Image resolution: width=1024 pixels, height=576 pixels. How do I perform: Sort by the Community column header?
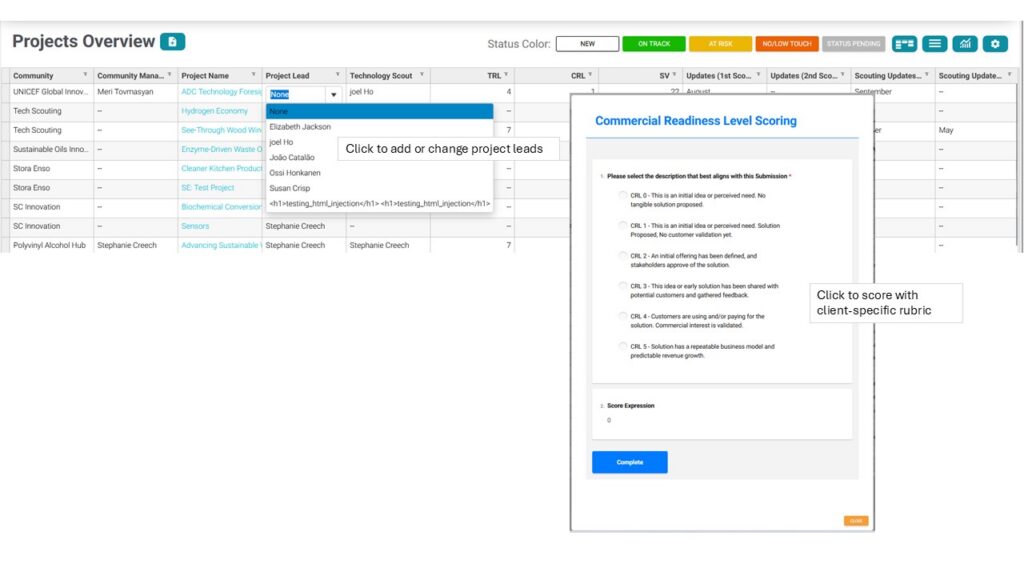(33, 76)
